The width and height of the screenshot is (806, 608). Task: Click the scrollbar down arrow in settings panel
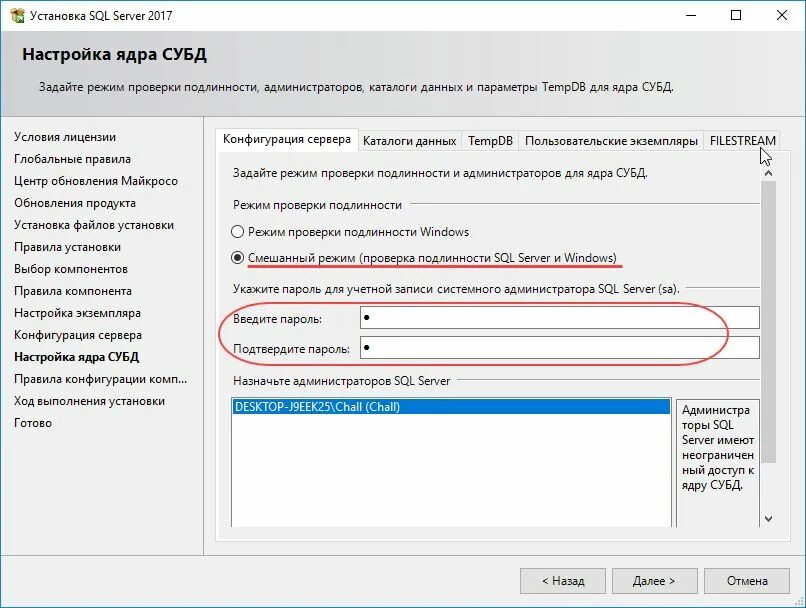(768, 518)
